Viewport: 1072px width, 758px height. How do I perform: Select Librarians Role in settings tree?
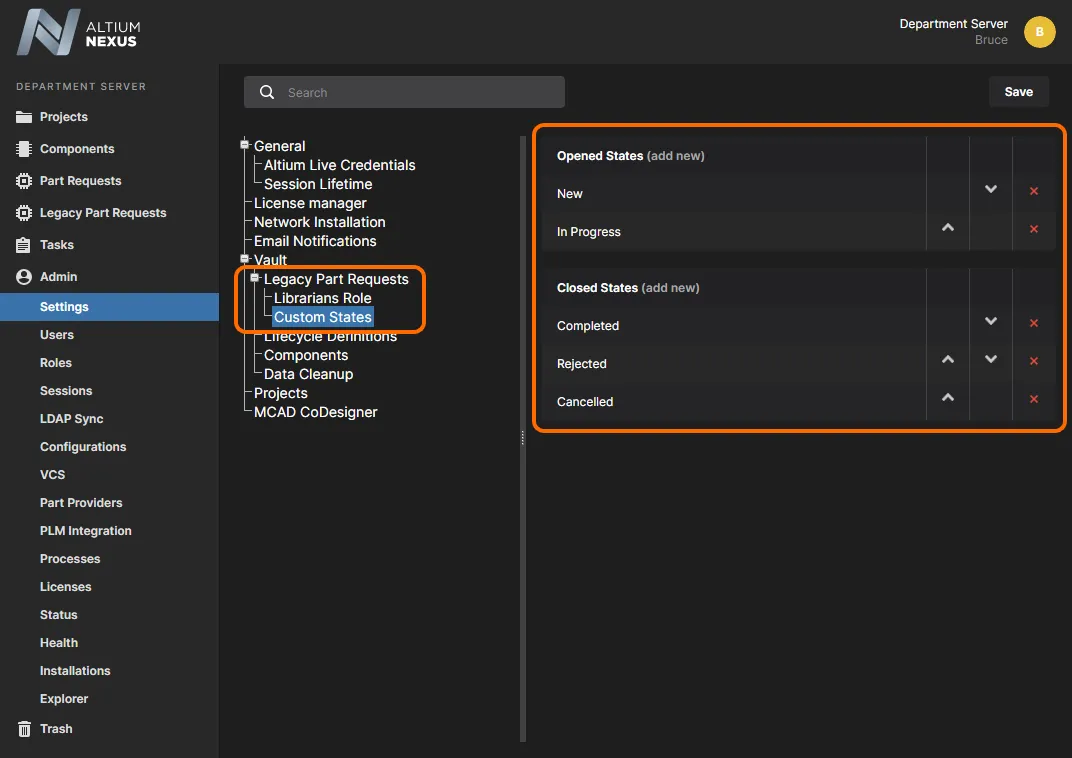(x=322, y=298)
